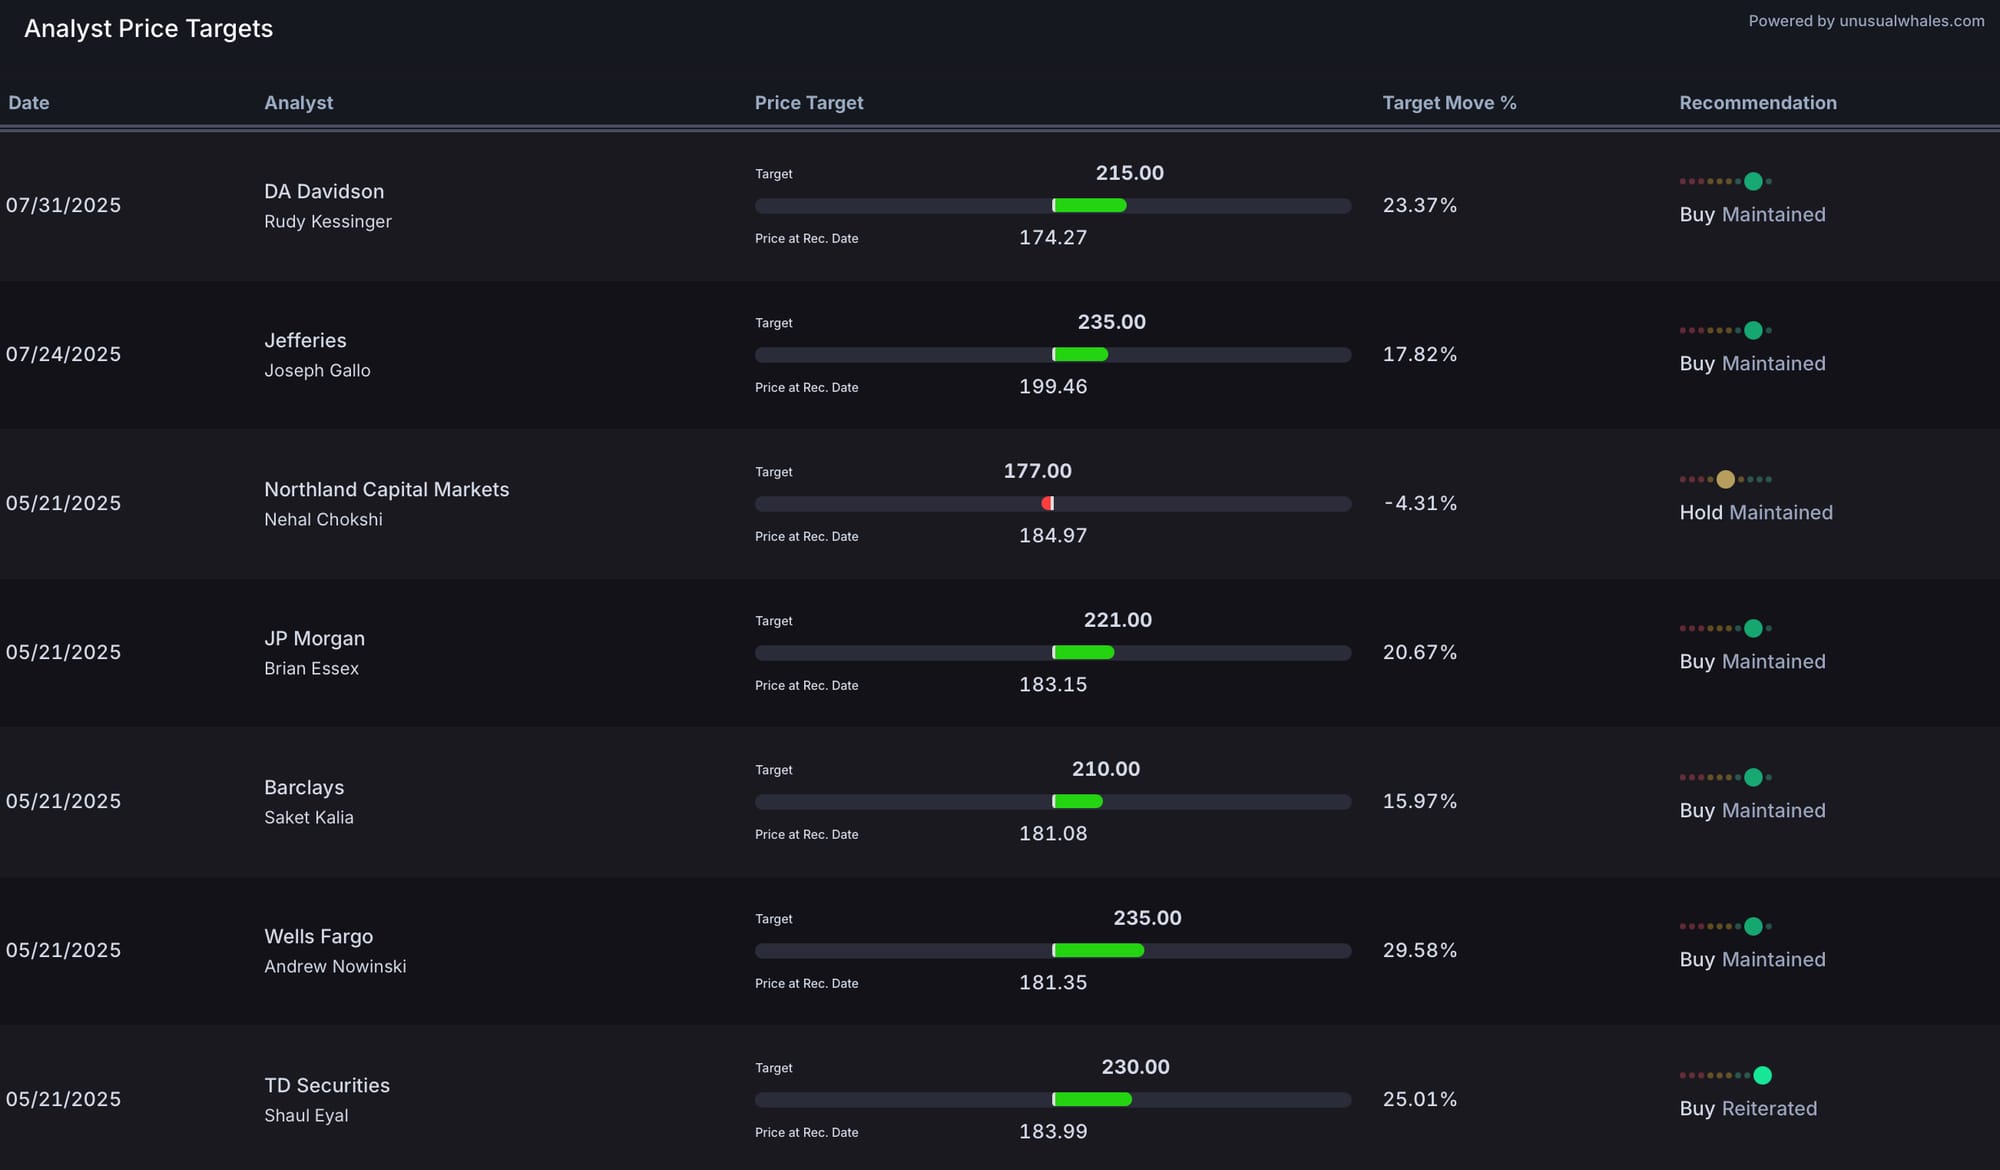This screenshot has height=1170, width=2000.
Task: Click the 183.15 price at rec date
Action: coord(1053,684)
